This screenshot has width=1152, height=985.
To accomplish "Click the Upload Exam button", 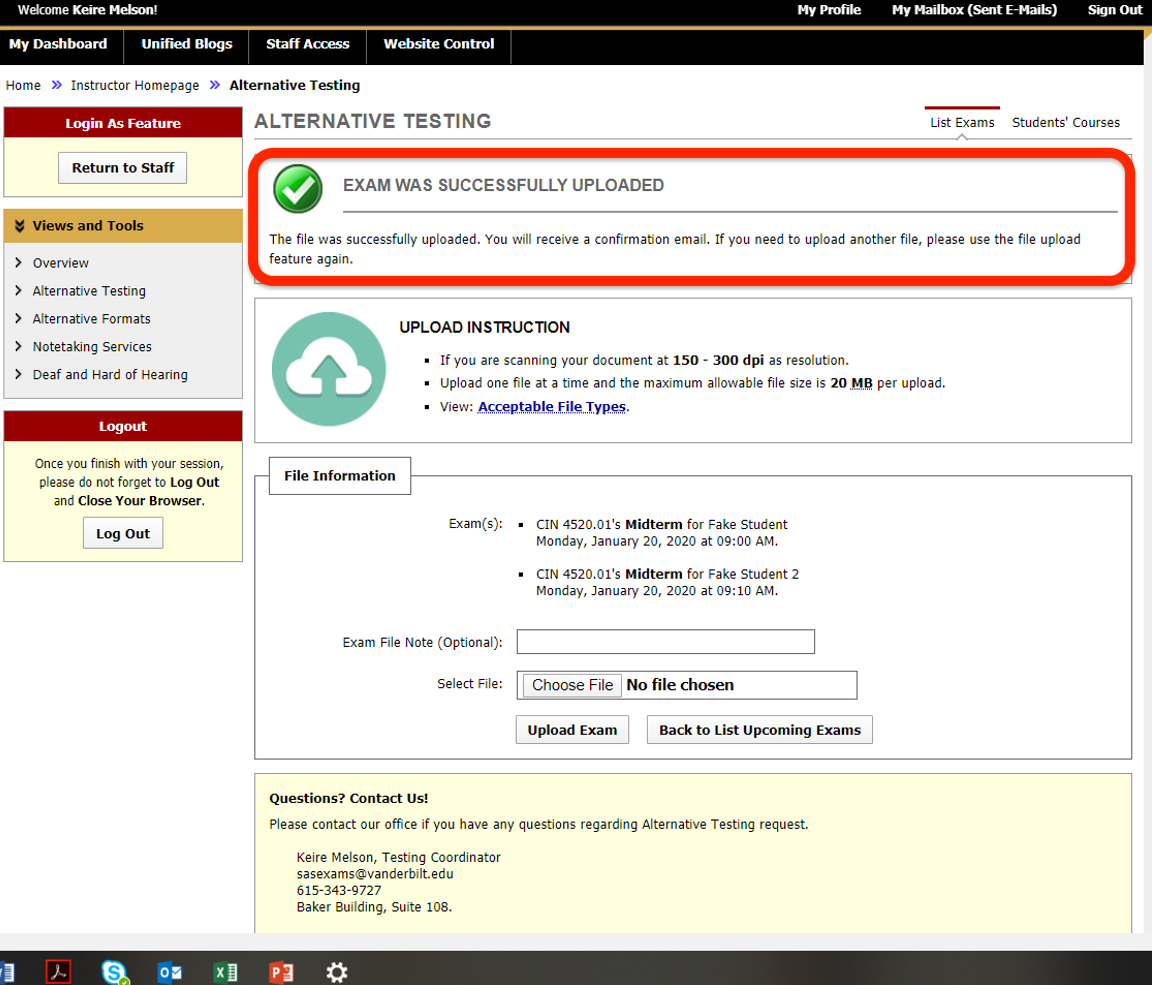I will pyautogui.click(x=572, y=729).
